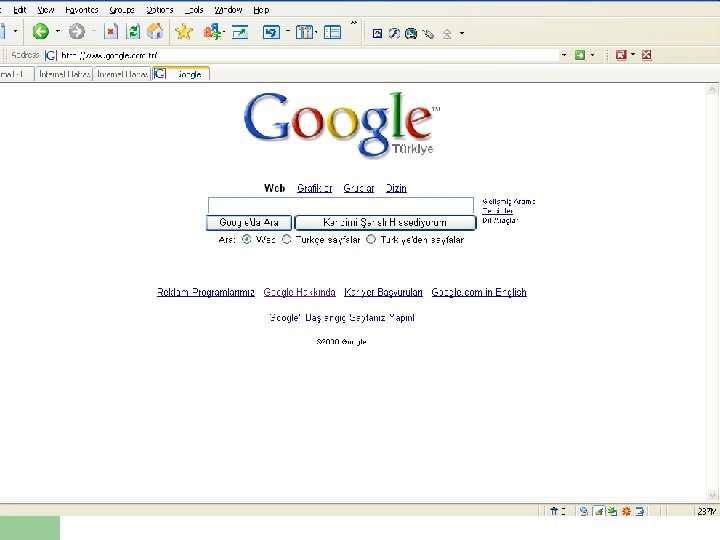The width and height of the screenshot is (720, 540).
Task: Click the Kendimi Şanslı Hissediyorum button
Action: pyautogui.click(x=385, y=222)
